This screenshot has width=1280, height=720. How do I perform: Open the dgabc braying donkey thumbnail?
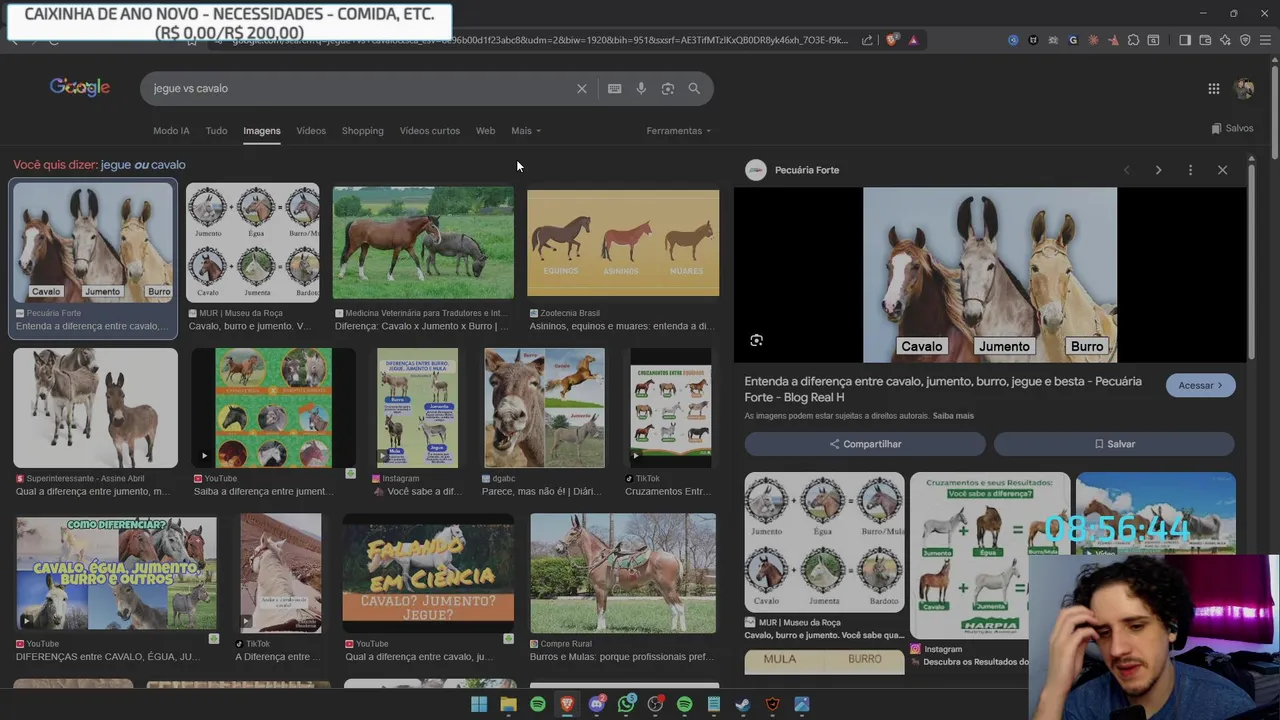(x=544, y=408)
